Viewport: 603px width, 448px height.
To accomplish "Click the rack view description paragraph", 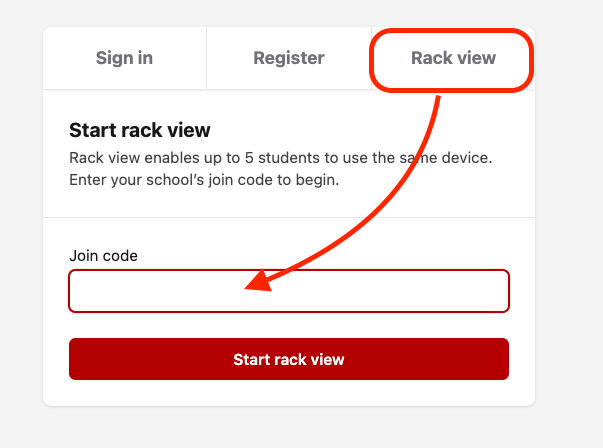I will click(x=281, y=169).
